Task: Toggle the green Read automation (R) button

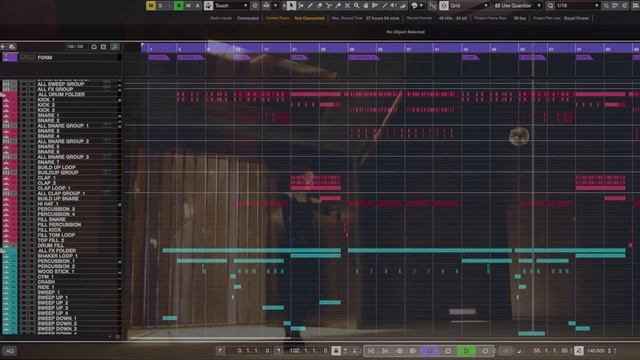Action: point(178,5)
